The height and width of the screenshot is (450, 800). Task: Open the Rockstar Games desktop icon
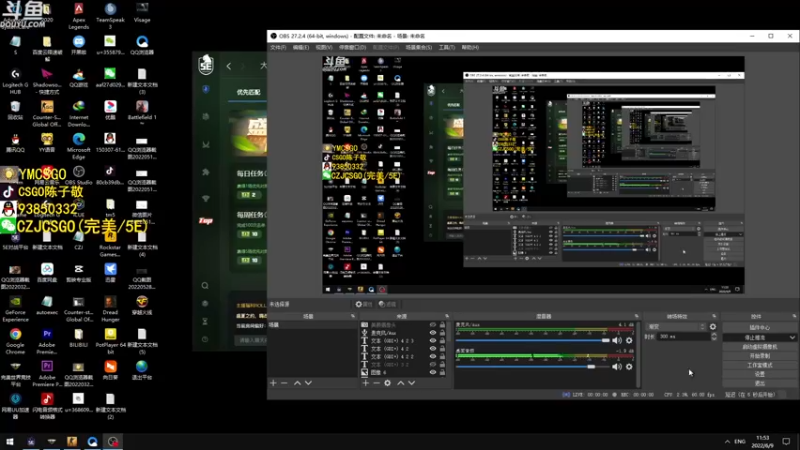coord(110,244)
